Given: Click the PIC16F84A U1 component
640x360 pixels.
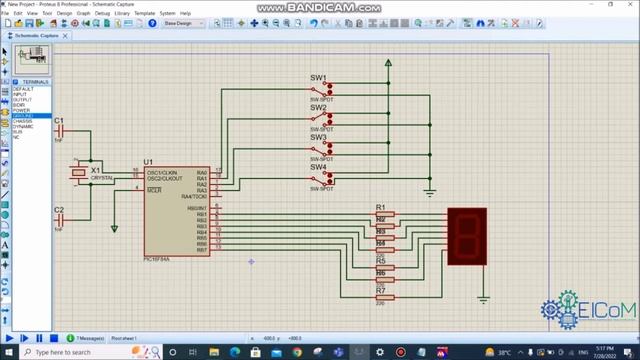Looking at the screenshot, I should (x=177, y=211).
